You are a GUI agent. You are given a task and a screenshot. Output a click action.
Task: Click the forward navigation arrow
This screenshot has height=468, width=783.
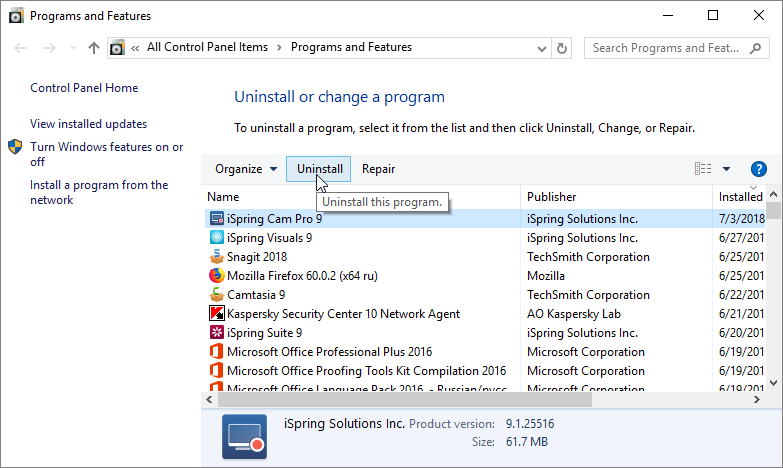(x=49, y=48)
